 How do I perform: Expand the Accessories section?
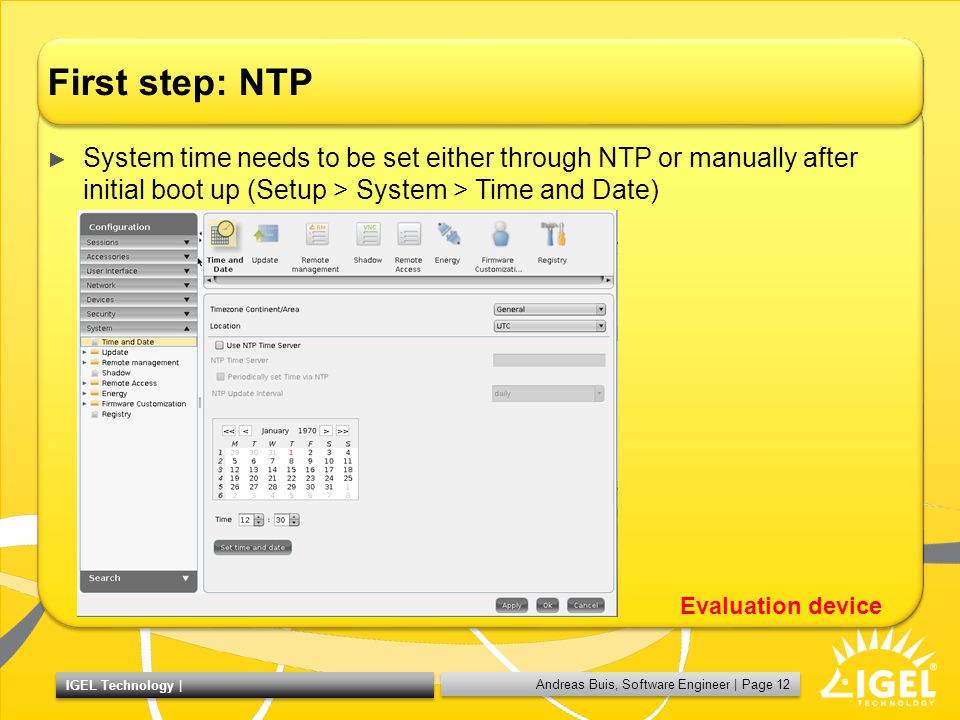coord(138,257)
